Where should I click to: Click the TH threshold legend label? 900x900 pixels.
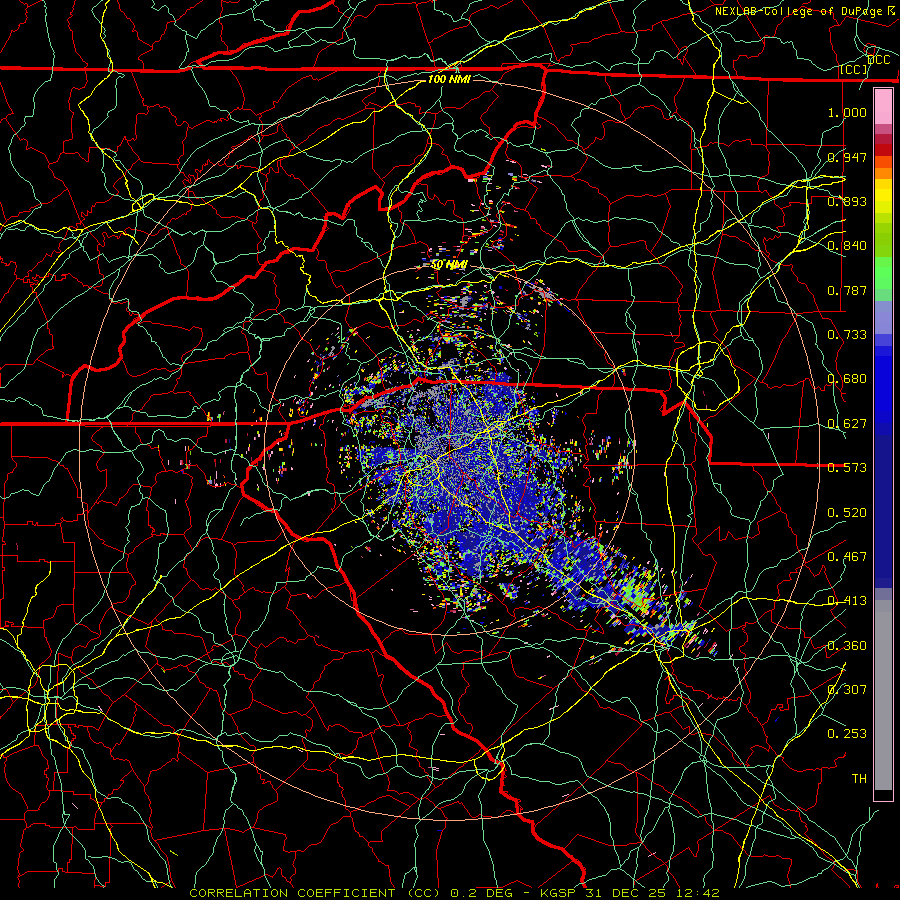pyautogui.click(x=859, y=779)
